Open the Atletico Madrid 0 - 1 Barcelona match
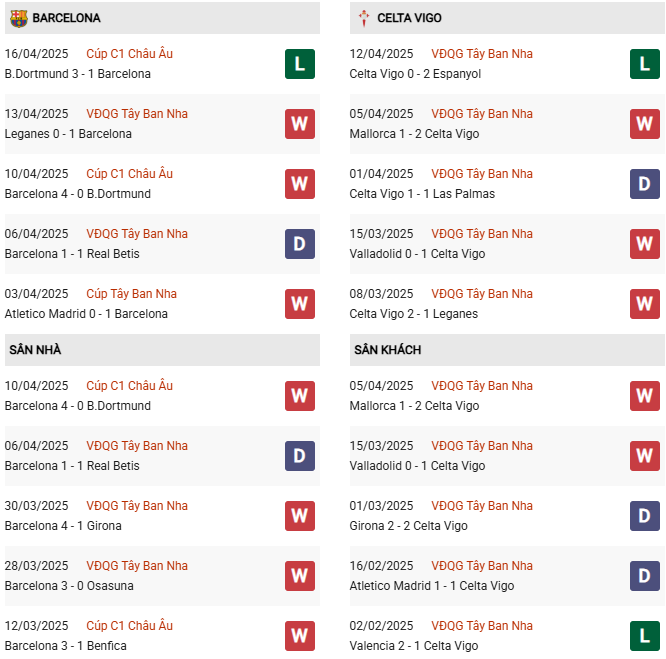The height and width of the screenshot is (659, 666). click(86, 314)
